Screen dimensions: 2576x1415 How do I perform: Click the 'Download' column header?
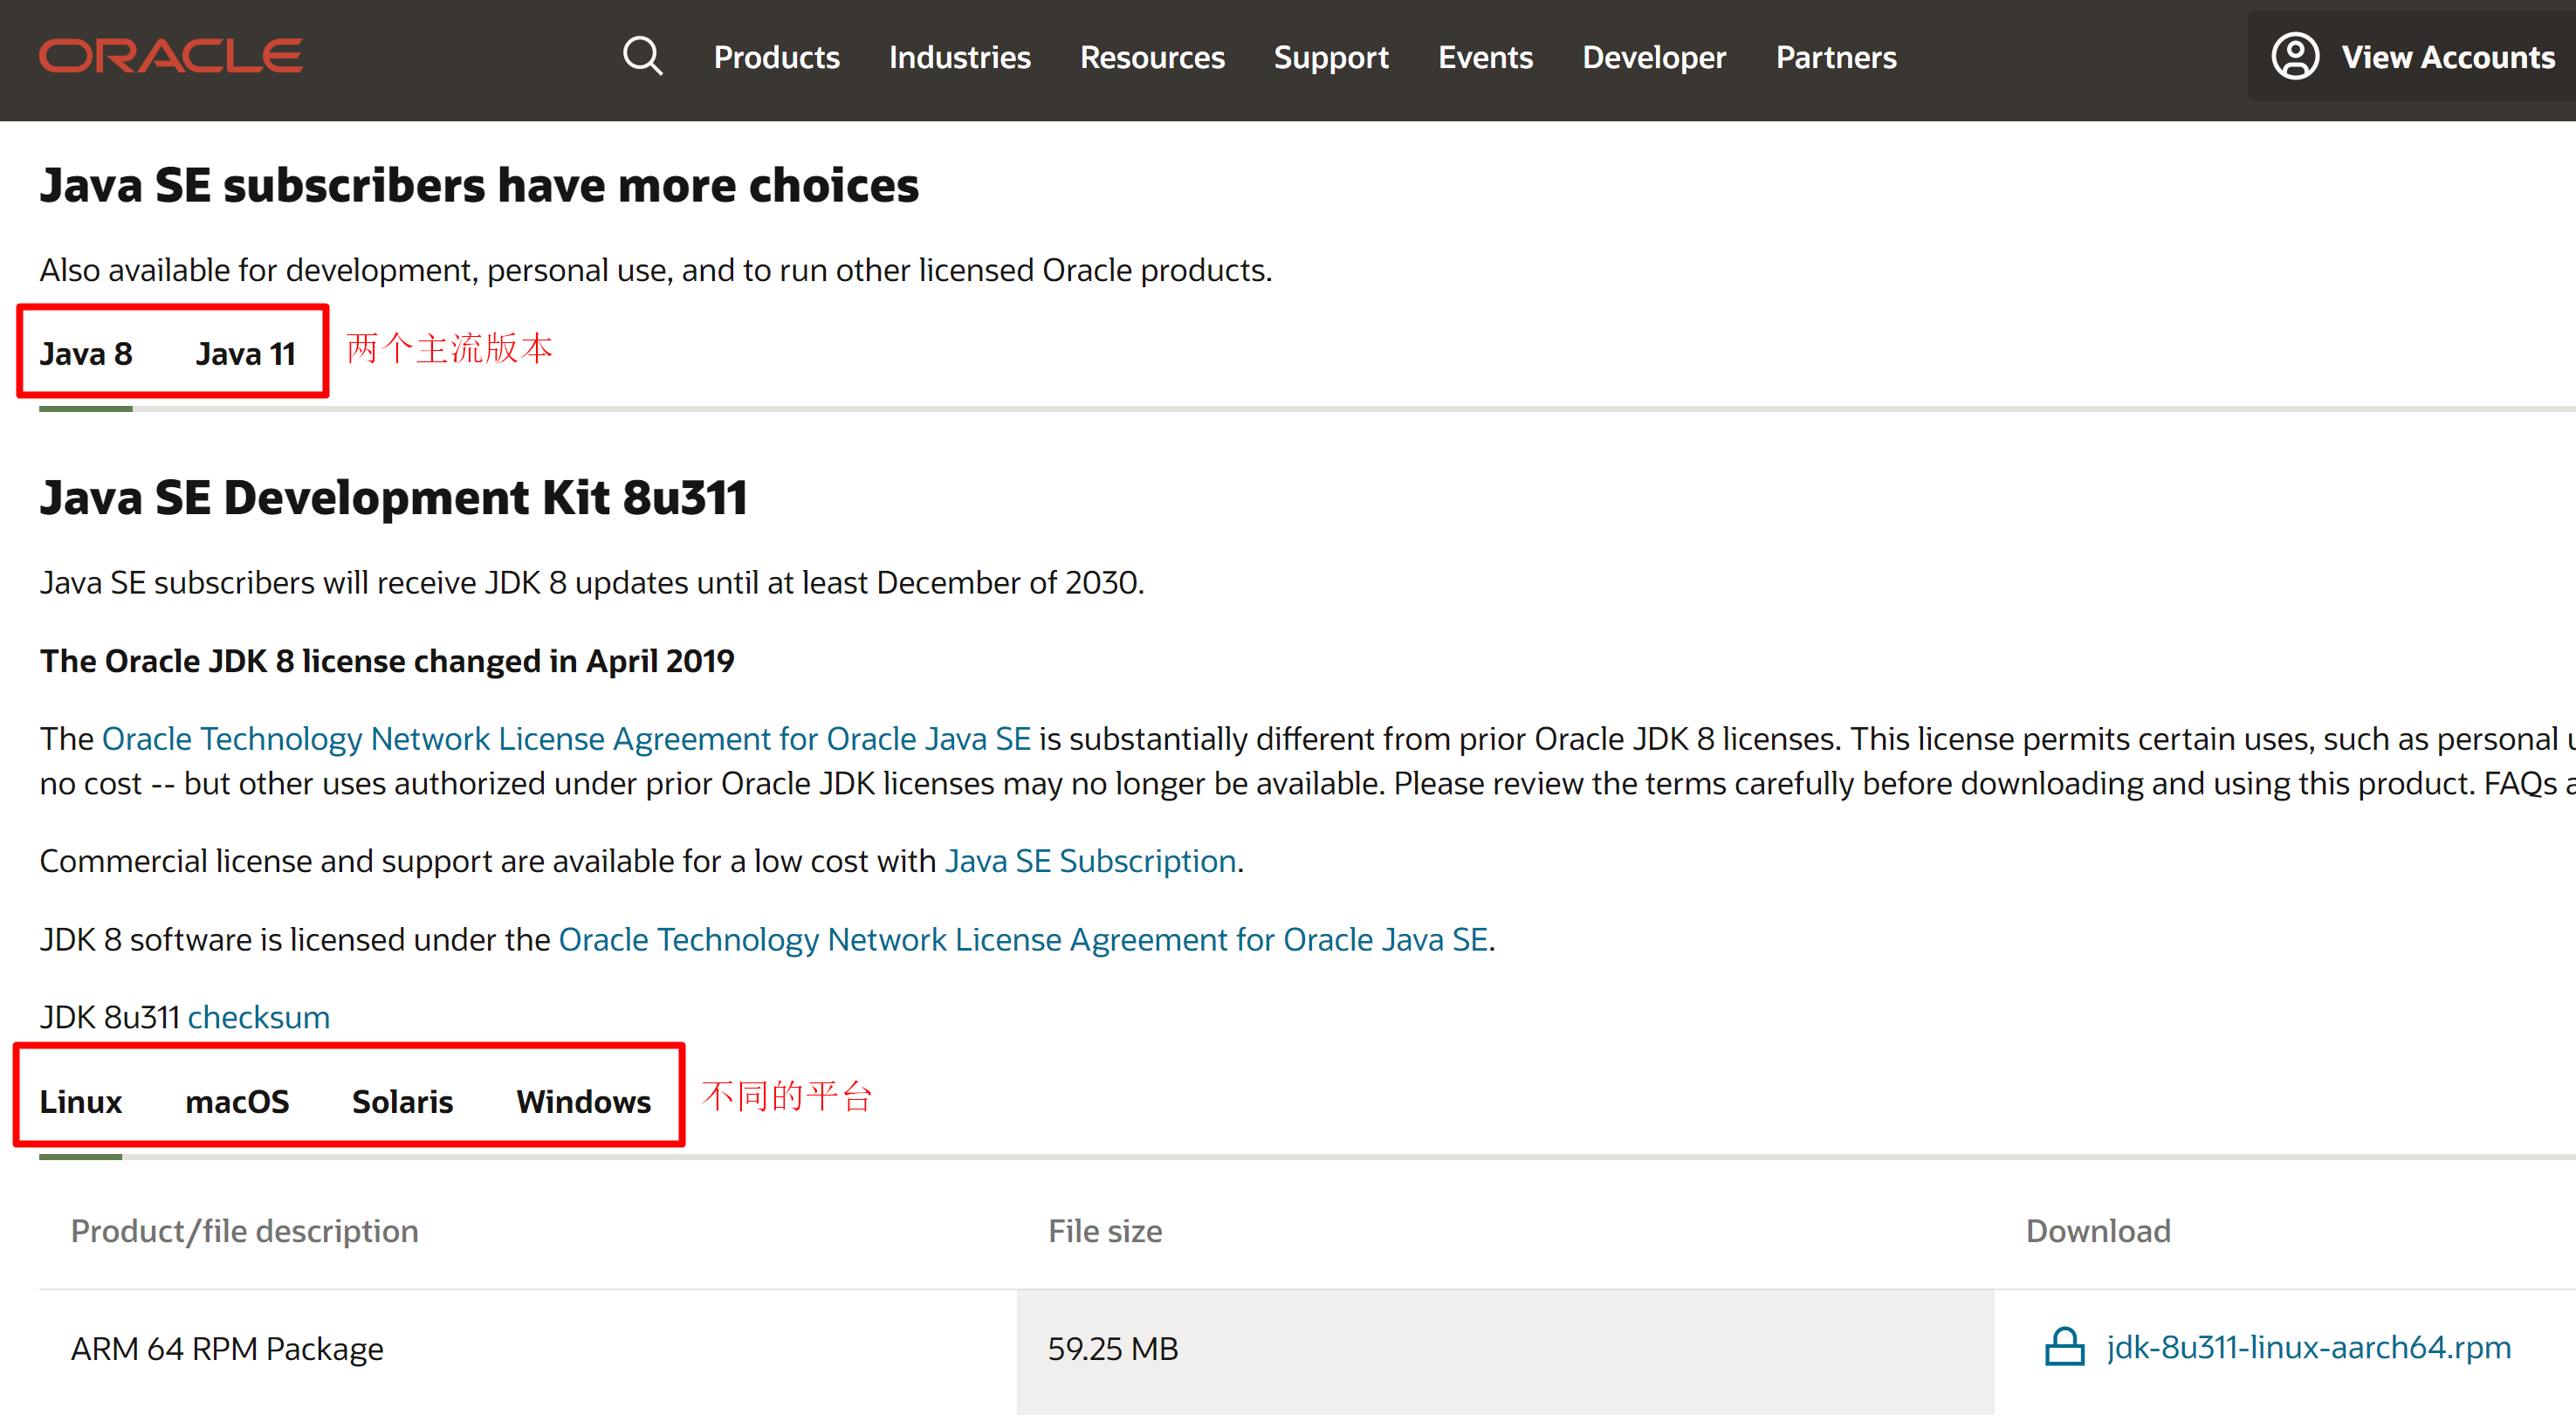(x=2098, y=1230)
